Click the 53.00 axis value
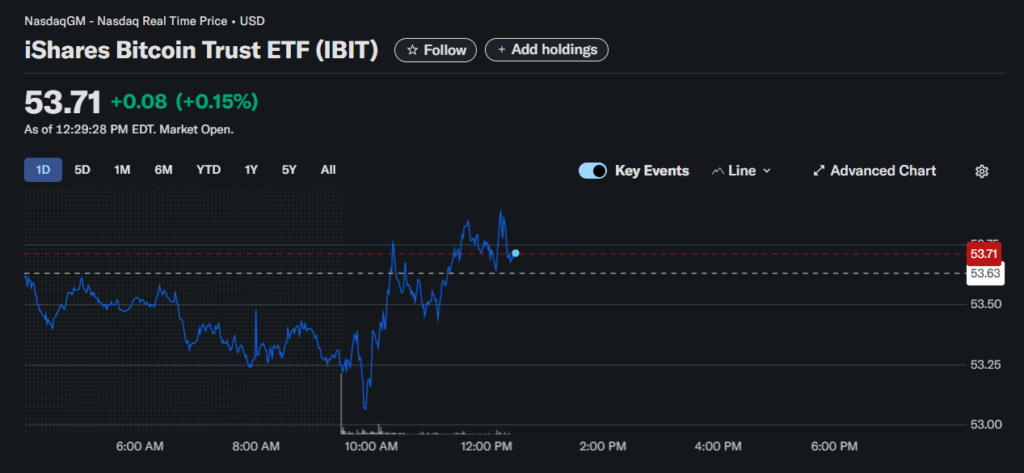This screenshot has height=473, width=1024. (985, 425)
